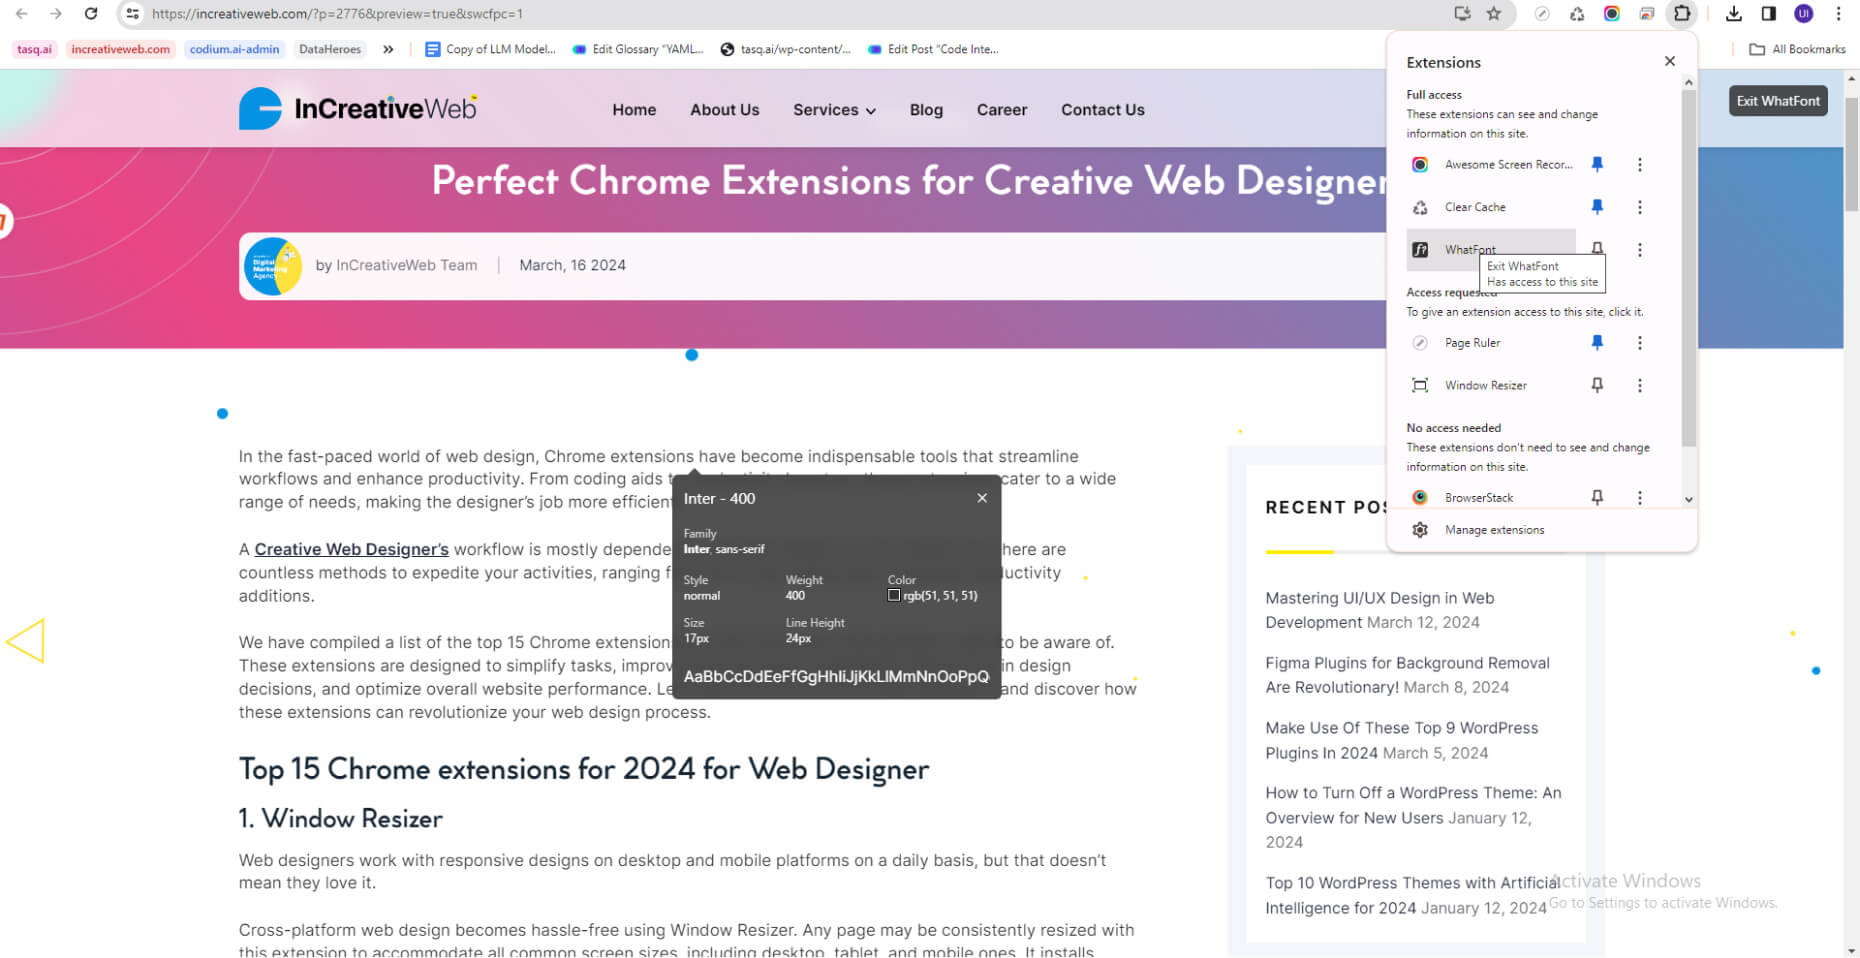Show hidden bookmarks with double chevron

388,49
